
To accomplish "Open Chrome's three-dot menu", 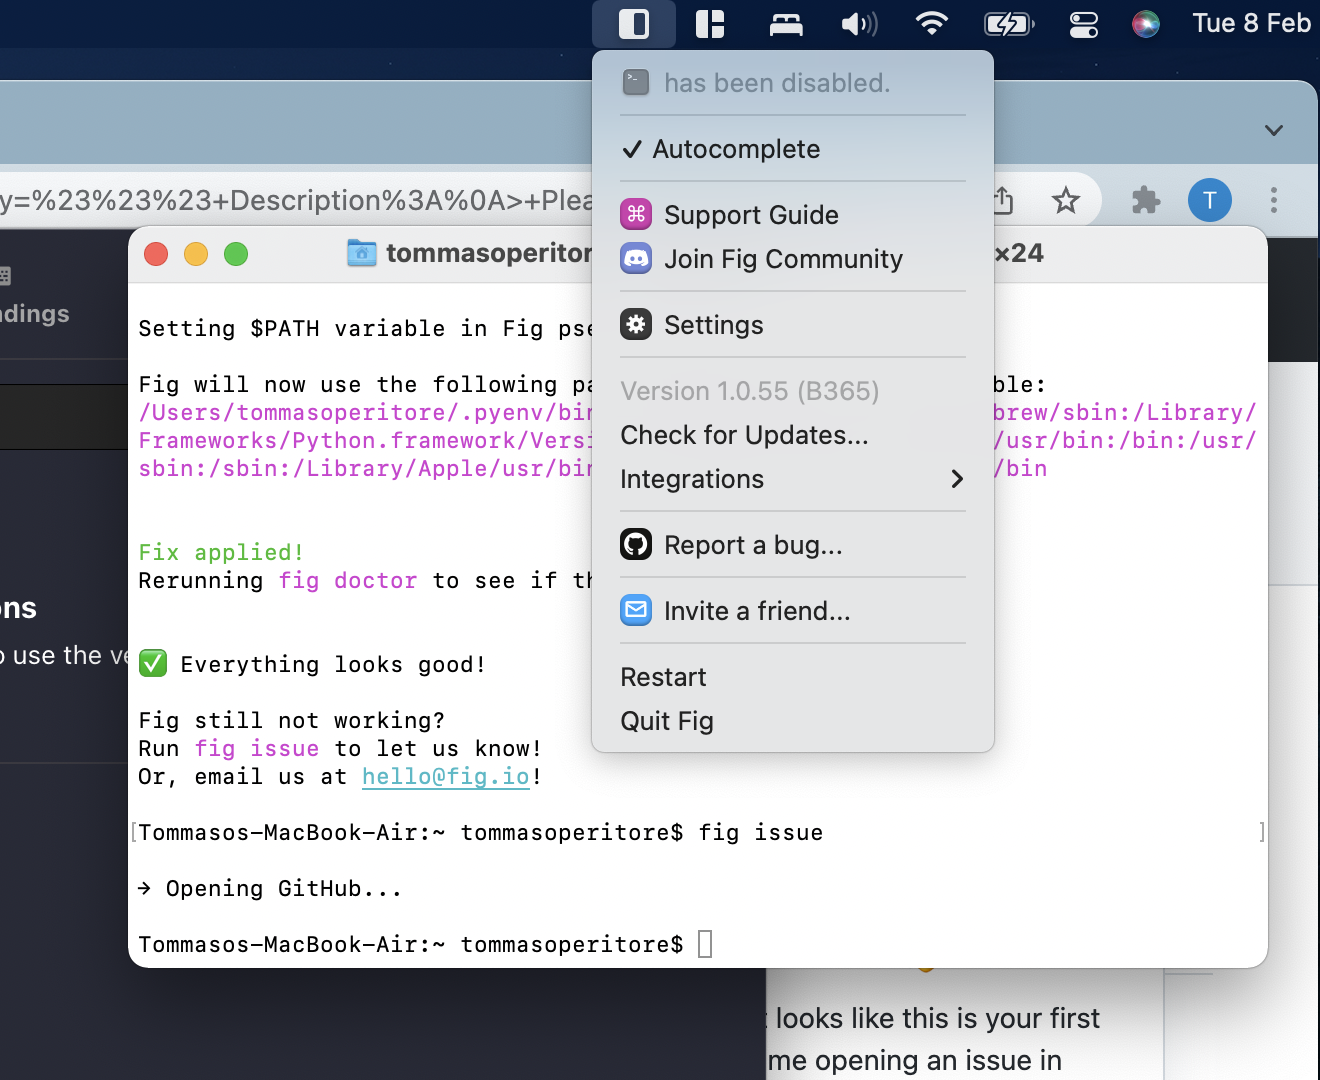I will click(1273, 200).
